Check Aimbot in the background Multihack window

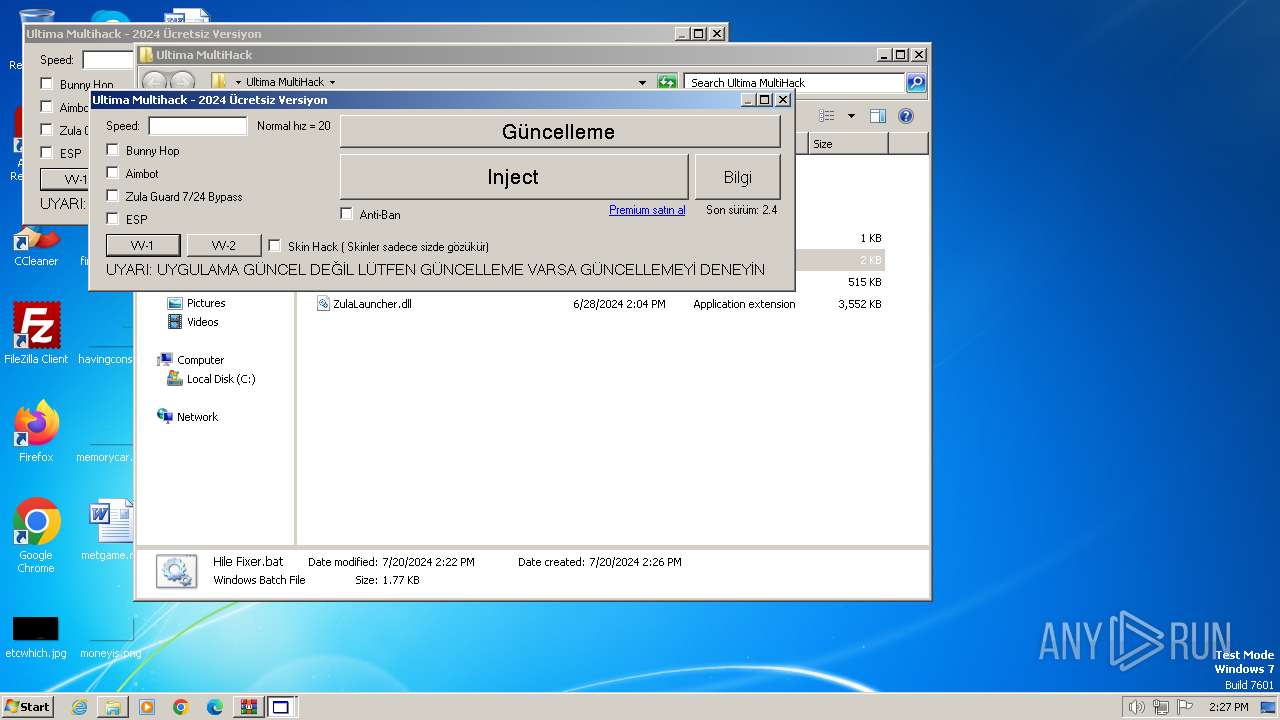(46, 107)
